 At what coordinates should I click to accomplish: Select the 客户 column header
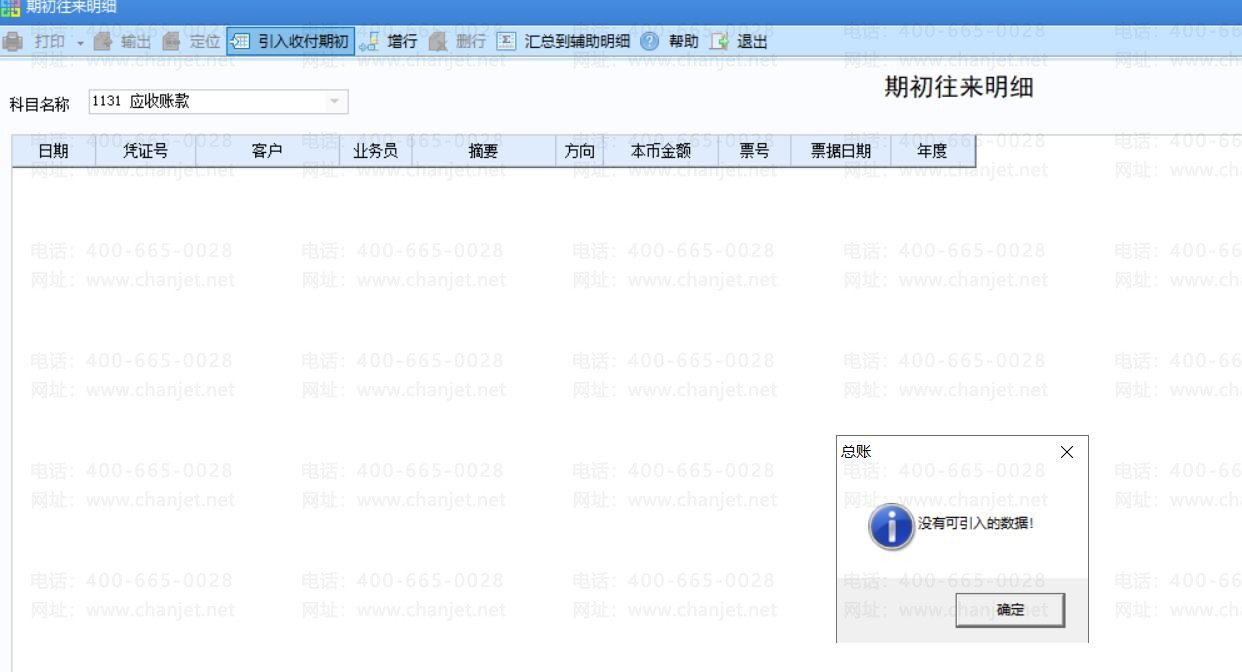267,152
